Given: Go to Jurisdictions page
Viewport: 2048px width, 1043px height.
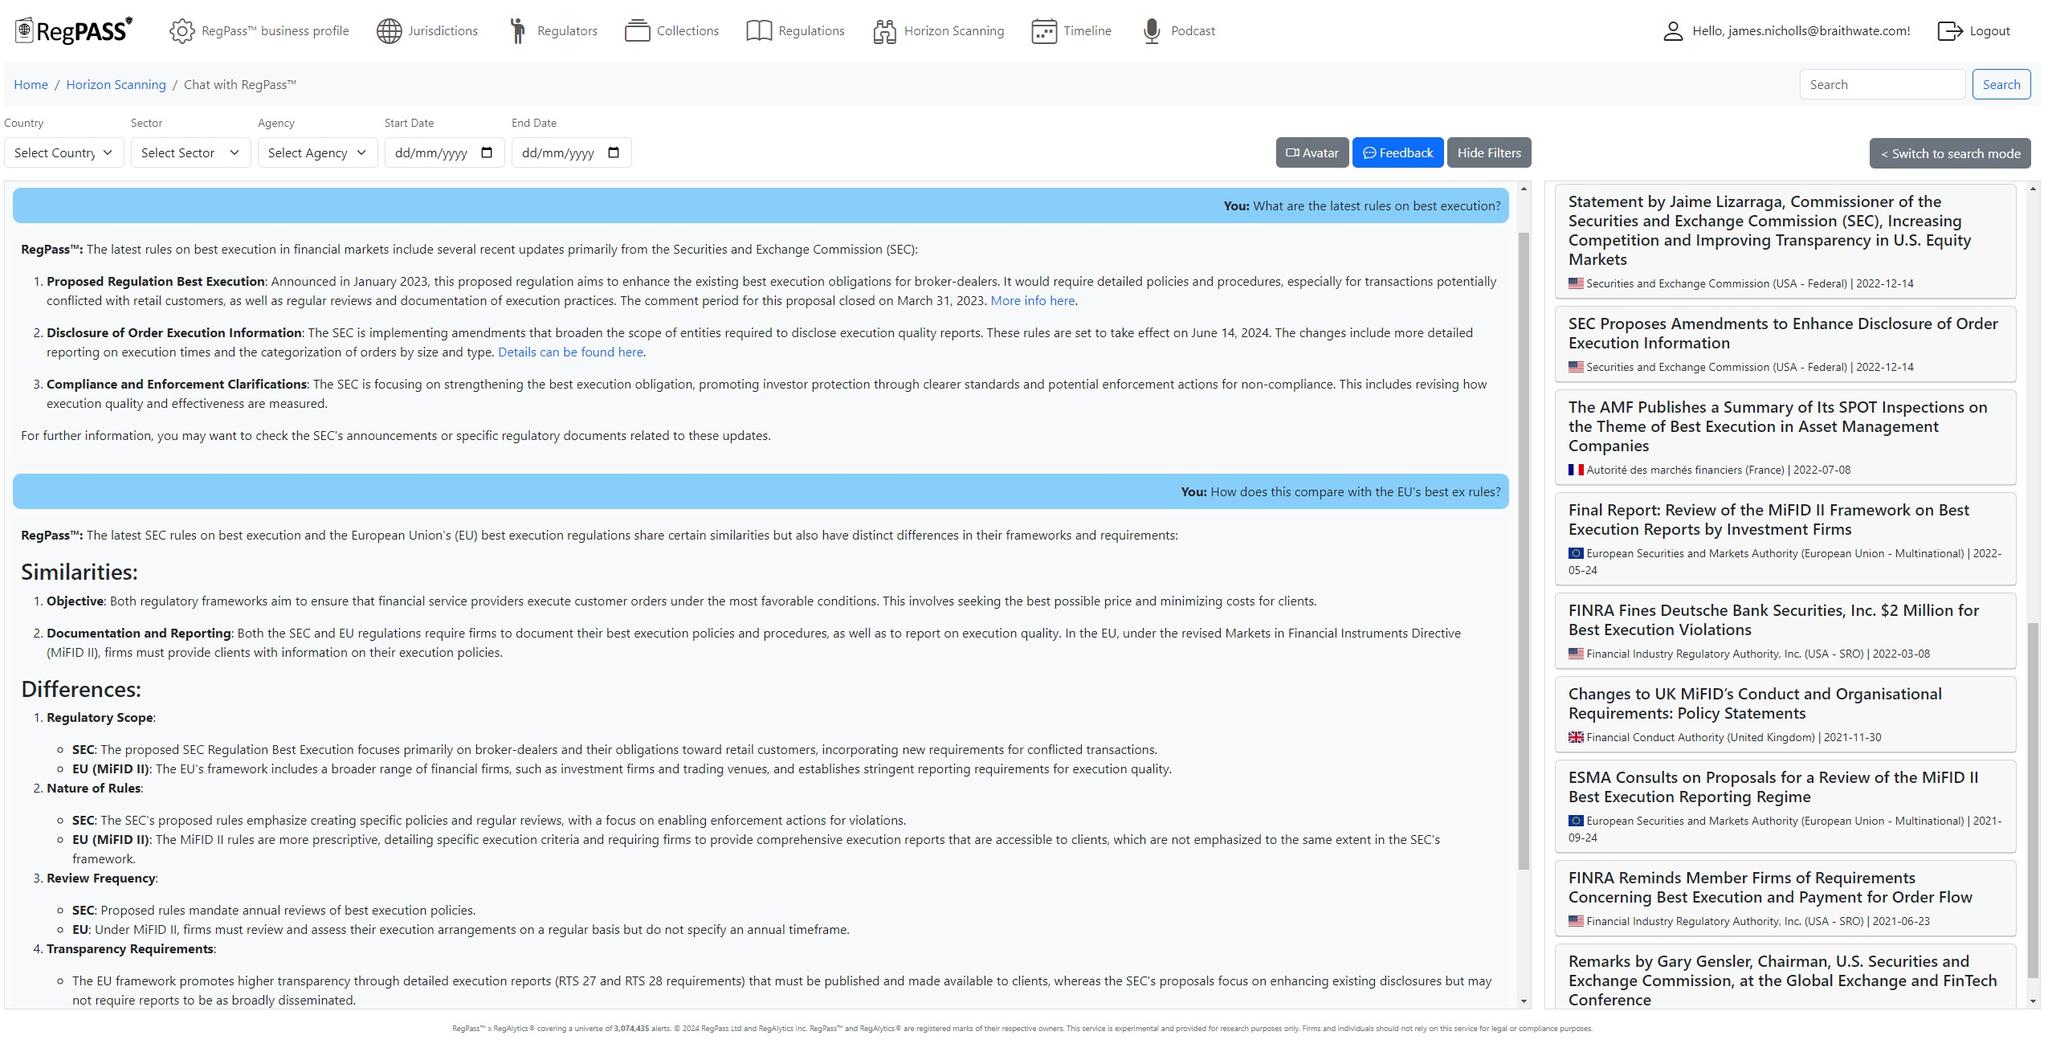Looking at the screenshot, I should coord(427,31).
